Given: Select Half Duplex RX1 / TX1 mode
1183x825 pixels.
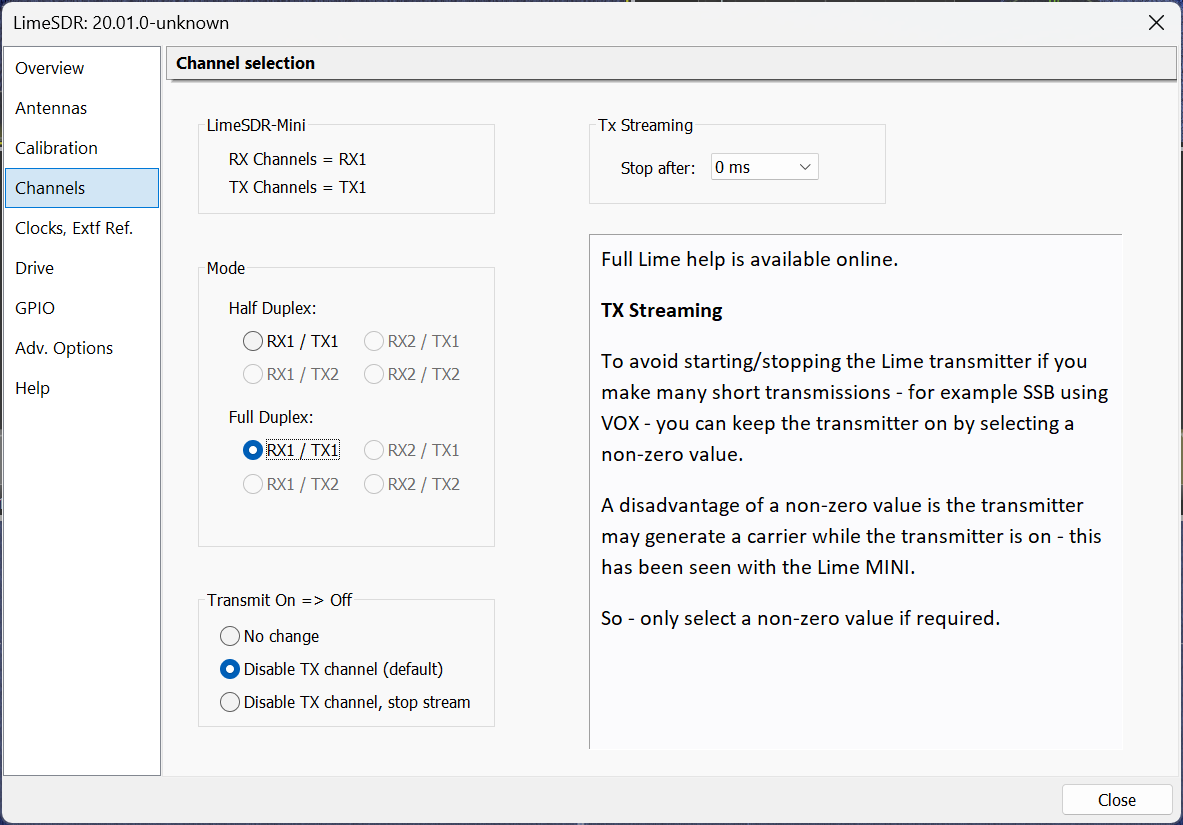Looking at the screenshot, I should (x=253, y=341).
